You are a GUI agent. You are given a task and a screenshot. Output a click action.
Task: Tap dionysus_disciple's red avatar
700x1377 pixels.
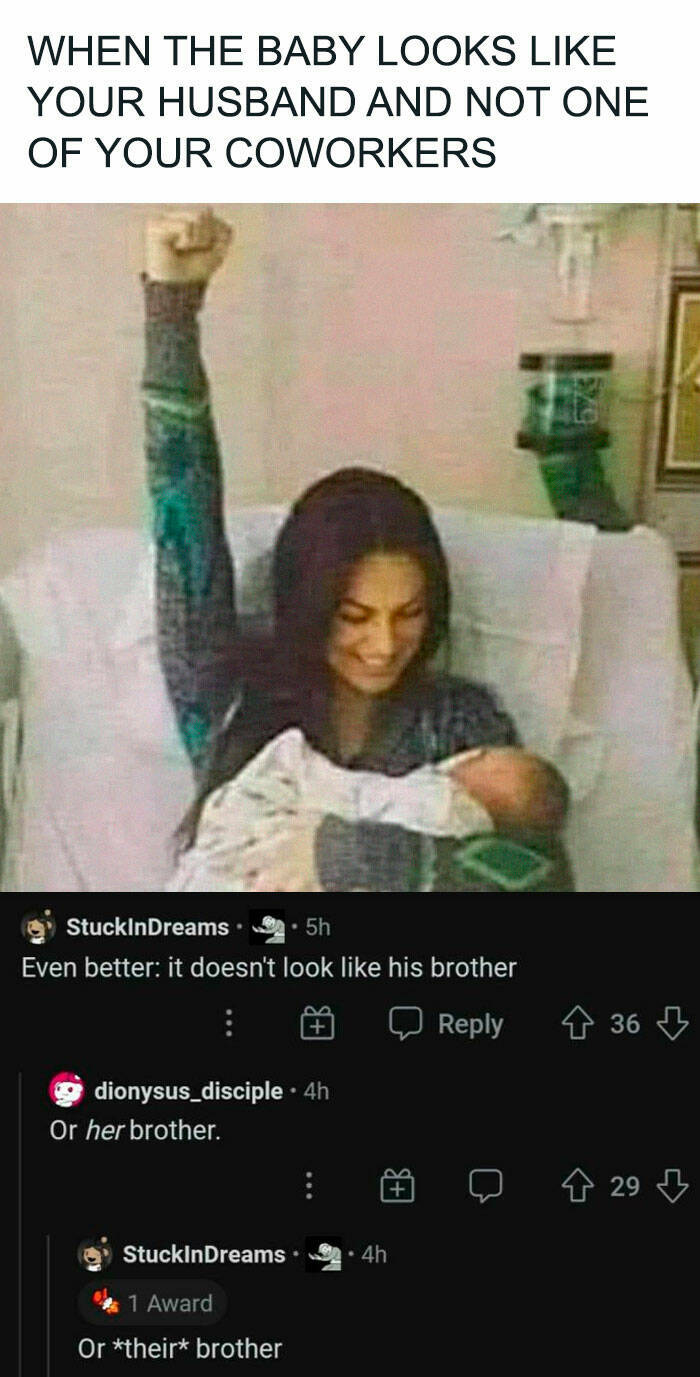click(66, 1090)
